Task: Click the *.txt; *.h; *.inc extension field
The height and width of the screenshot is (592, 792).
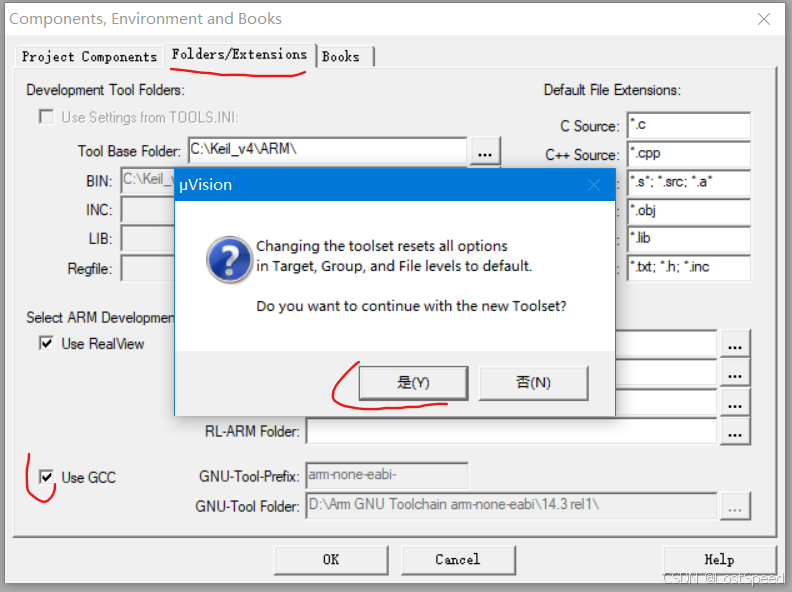Action: pyautogui.click(x=689, y=268)
